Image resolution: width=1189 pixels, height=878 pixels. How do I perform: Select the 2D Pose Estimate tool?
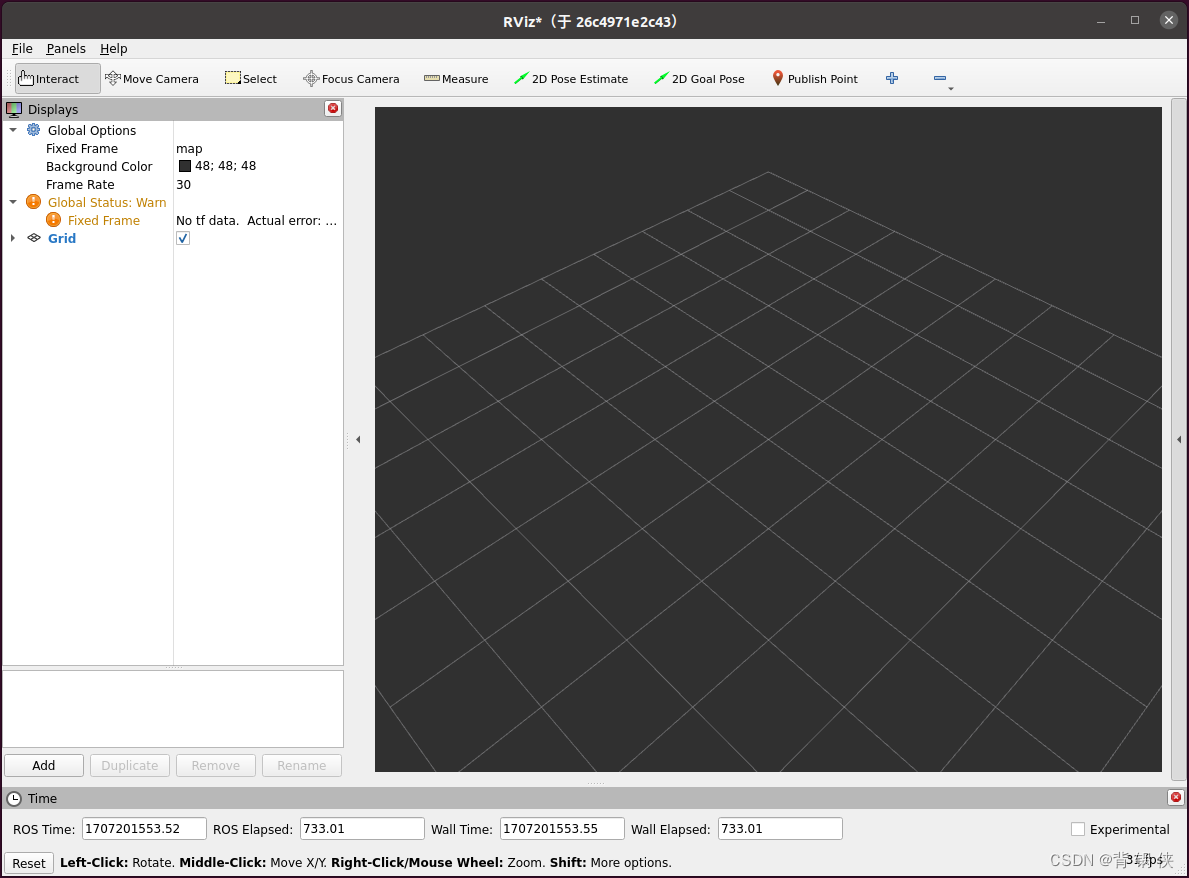pos(571,79)
